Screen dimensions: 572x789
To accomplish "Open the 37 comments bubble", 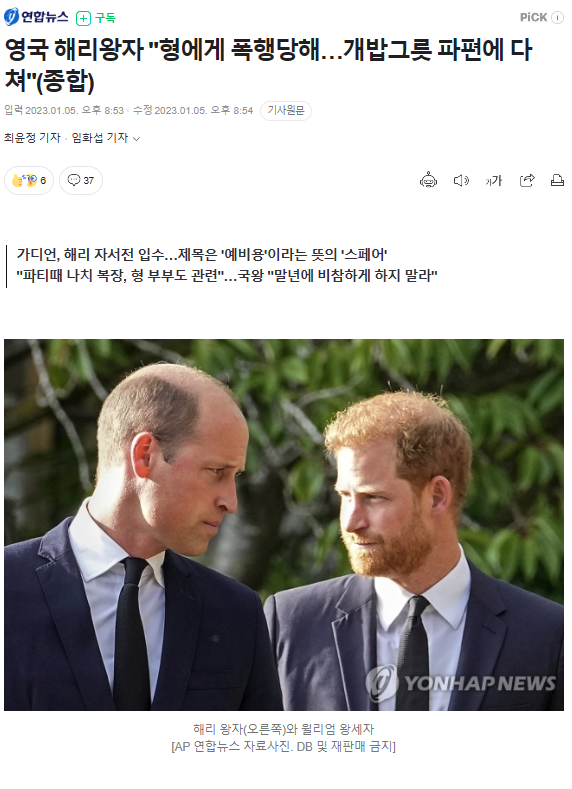I will click(x=81, y=180).
